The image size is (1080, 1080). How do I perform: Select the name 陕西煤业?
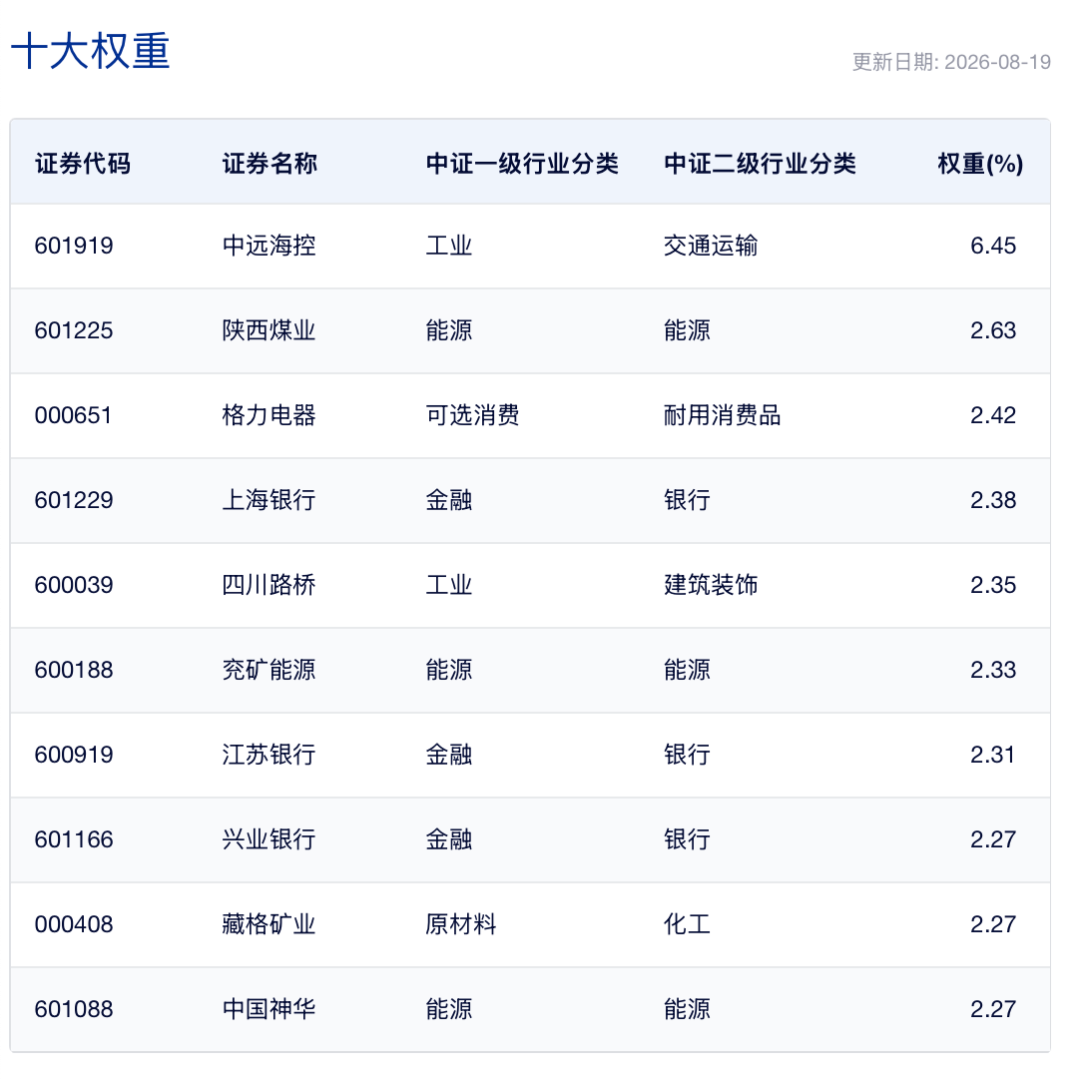point(269,331)
